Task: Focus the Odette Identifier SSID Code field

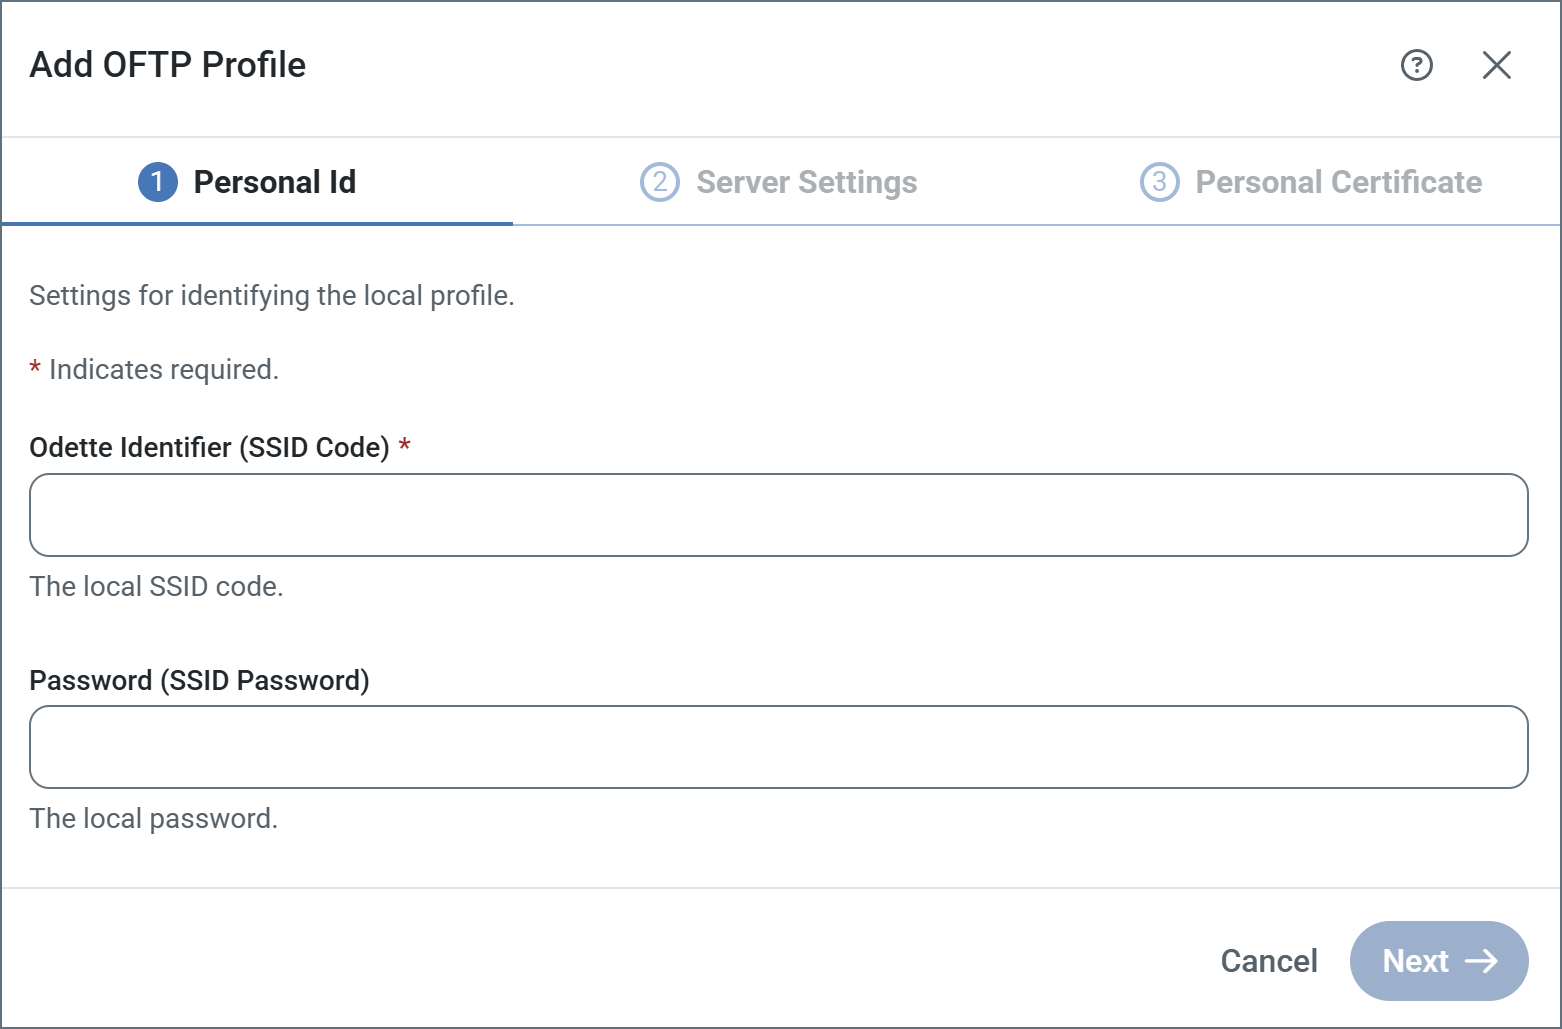Action: click(778, 515)
